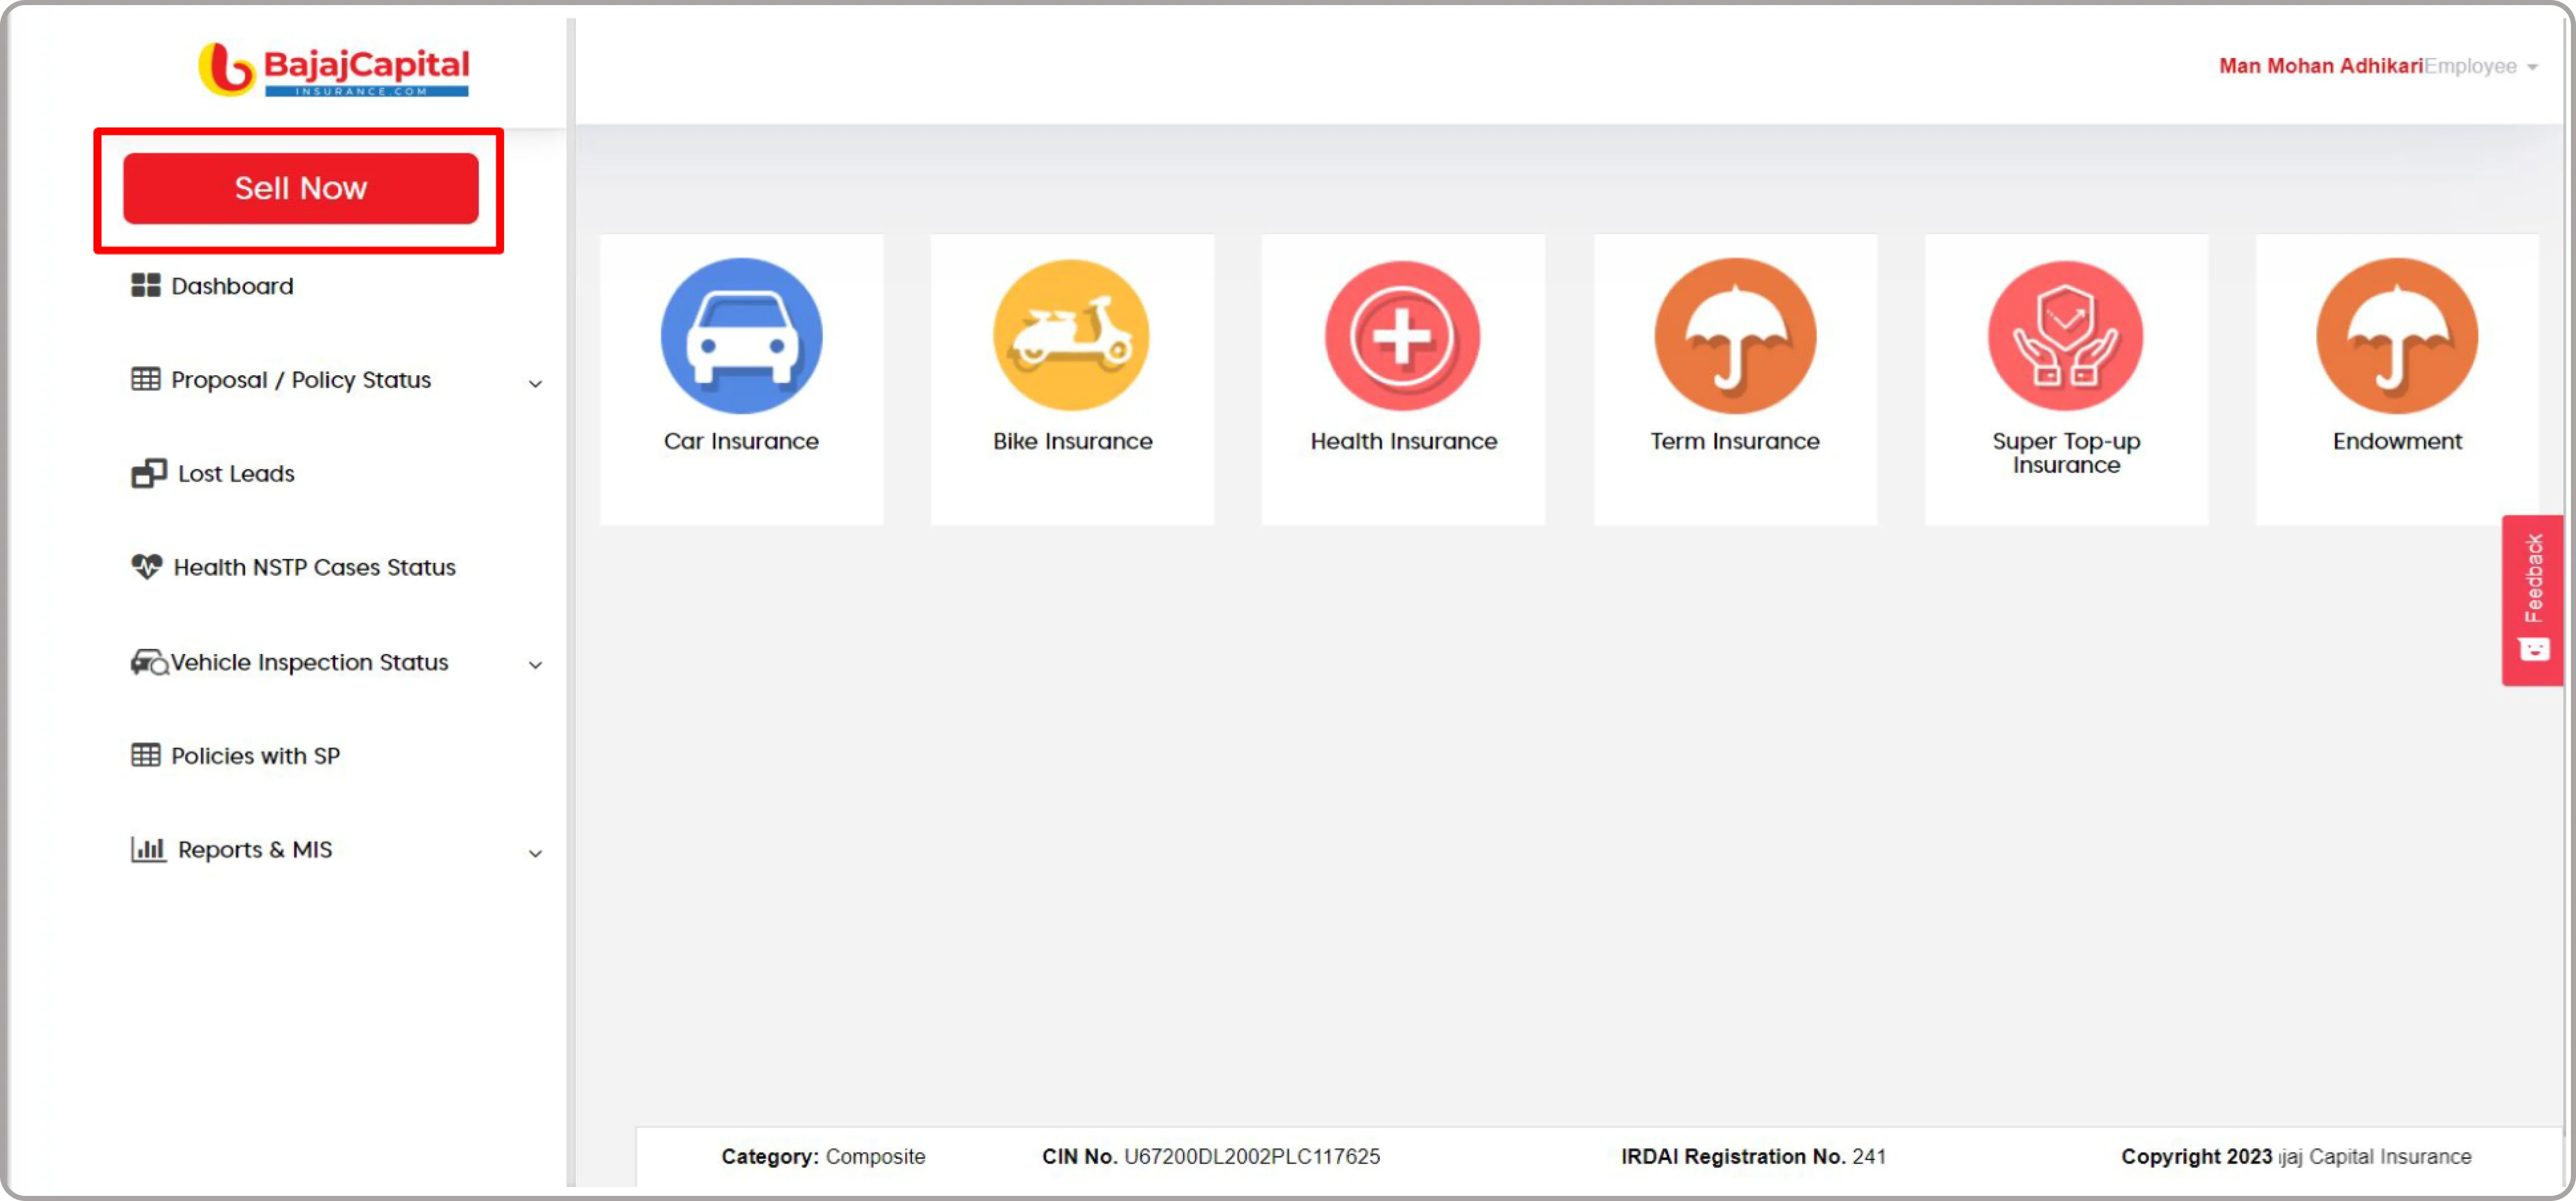Expand the Reports & MIS chevron
Image resolution: width=2576 pixels, height=1201 pixels.
click(536, 854)
